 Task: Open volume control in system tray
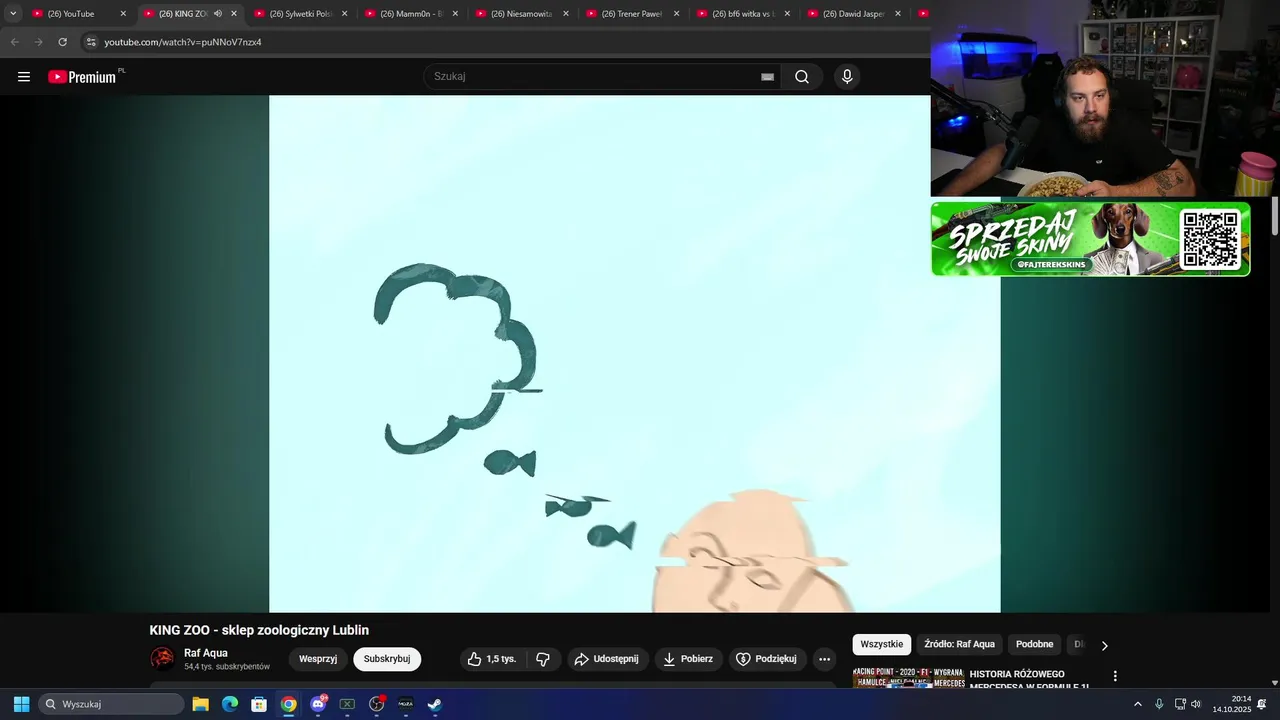coord(1196,704)
